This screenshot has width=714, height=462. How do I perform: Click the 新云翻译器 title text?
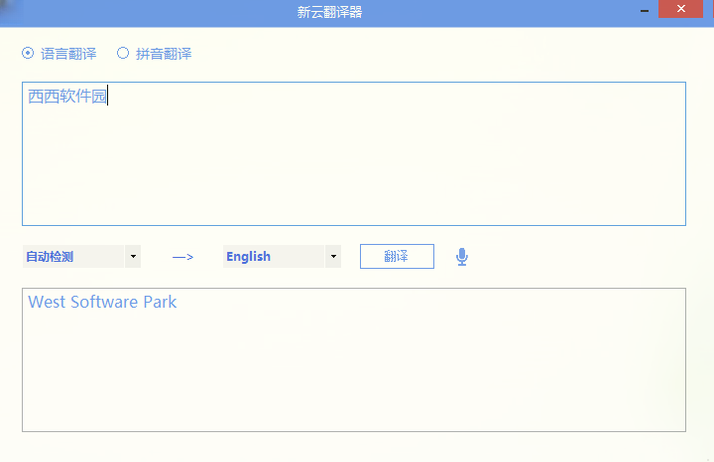tap(330, 12)
